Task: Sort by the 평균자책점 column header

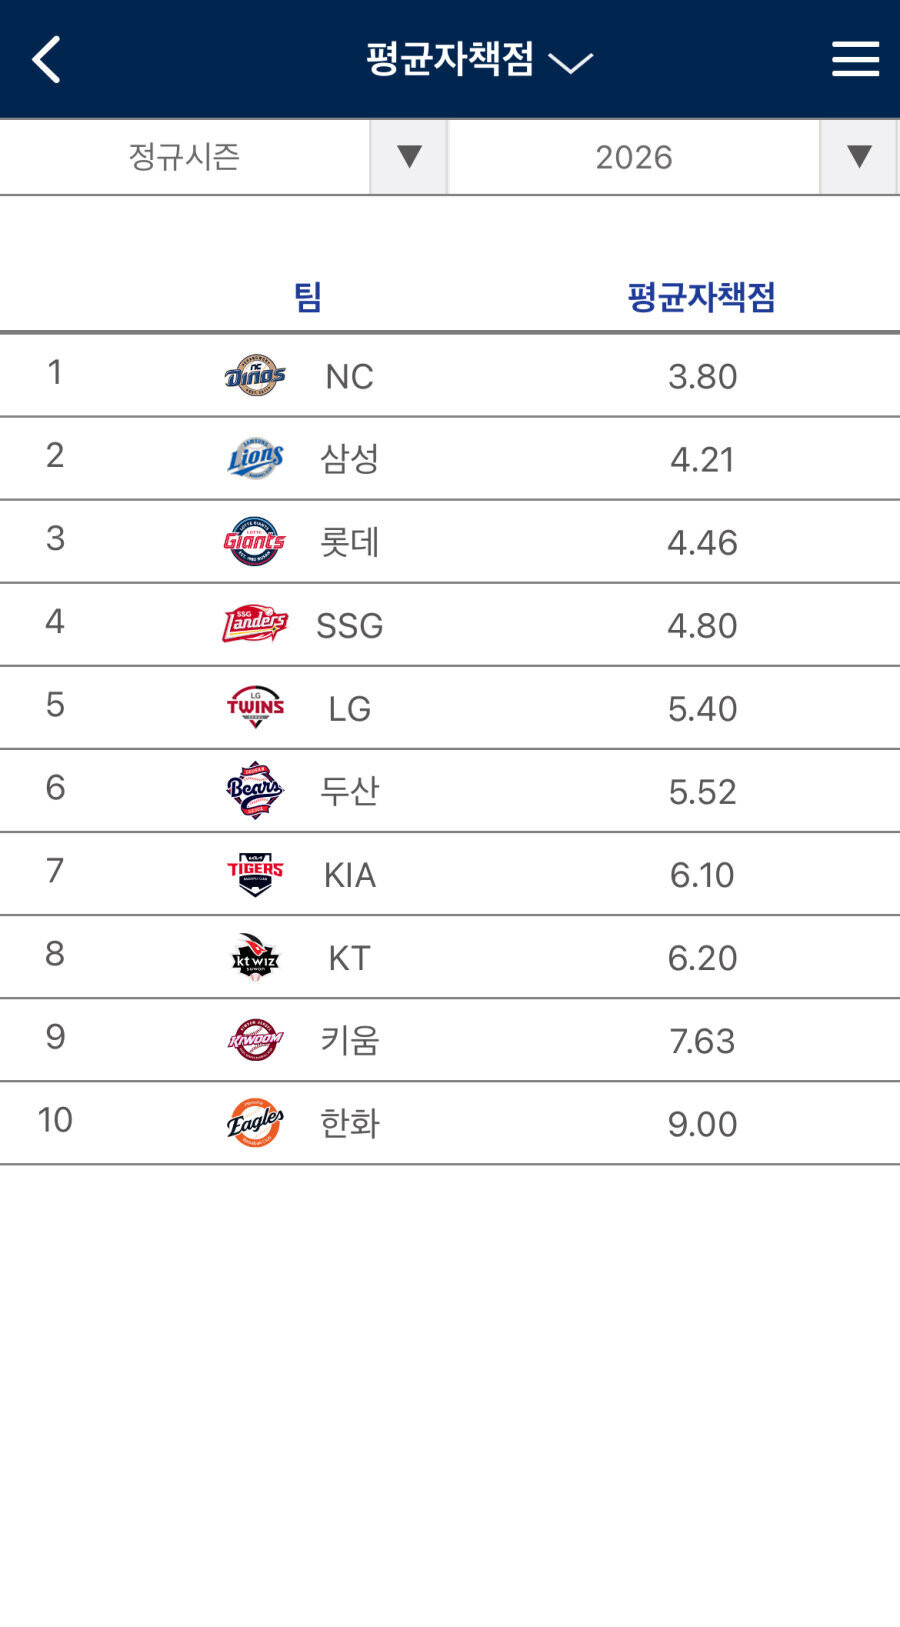Action: [701, 297]
